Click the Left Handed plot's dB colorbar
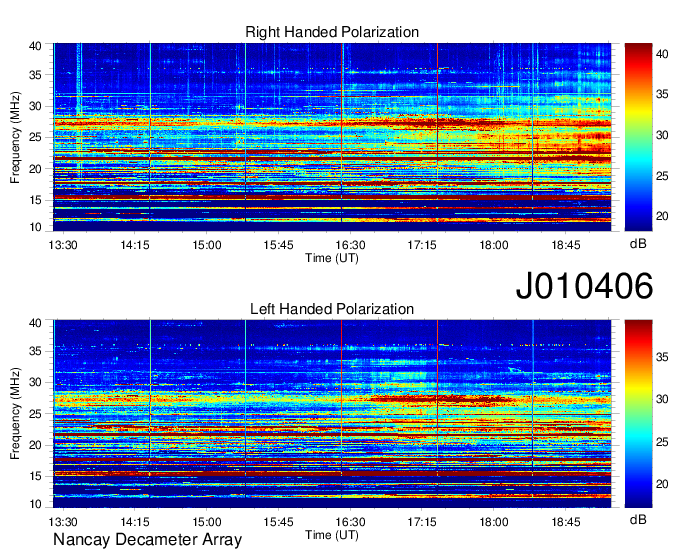Screen dimensions: 680x552 (638, 414)
